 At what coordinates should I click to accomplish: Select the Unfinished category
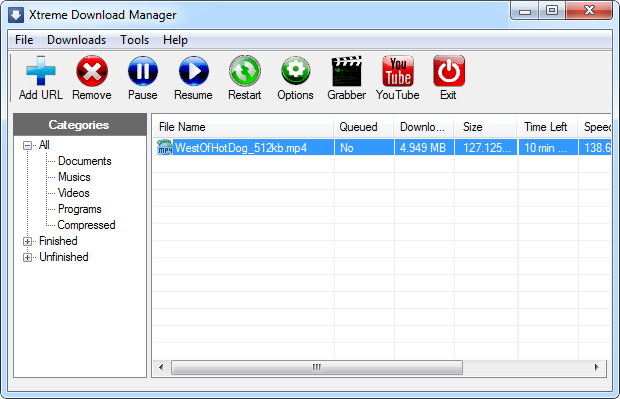pyautogui.click(x=64, y=257)
